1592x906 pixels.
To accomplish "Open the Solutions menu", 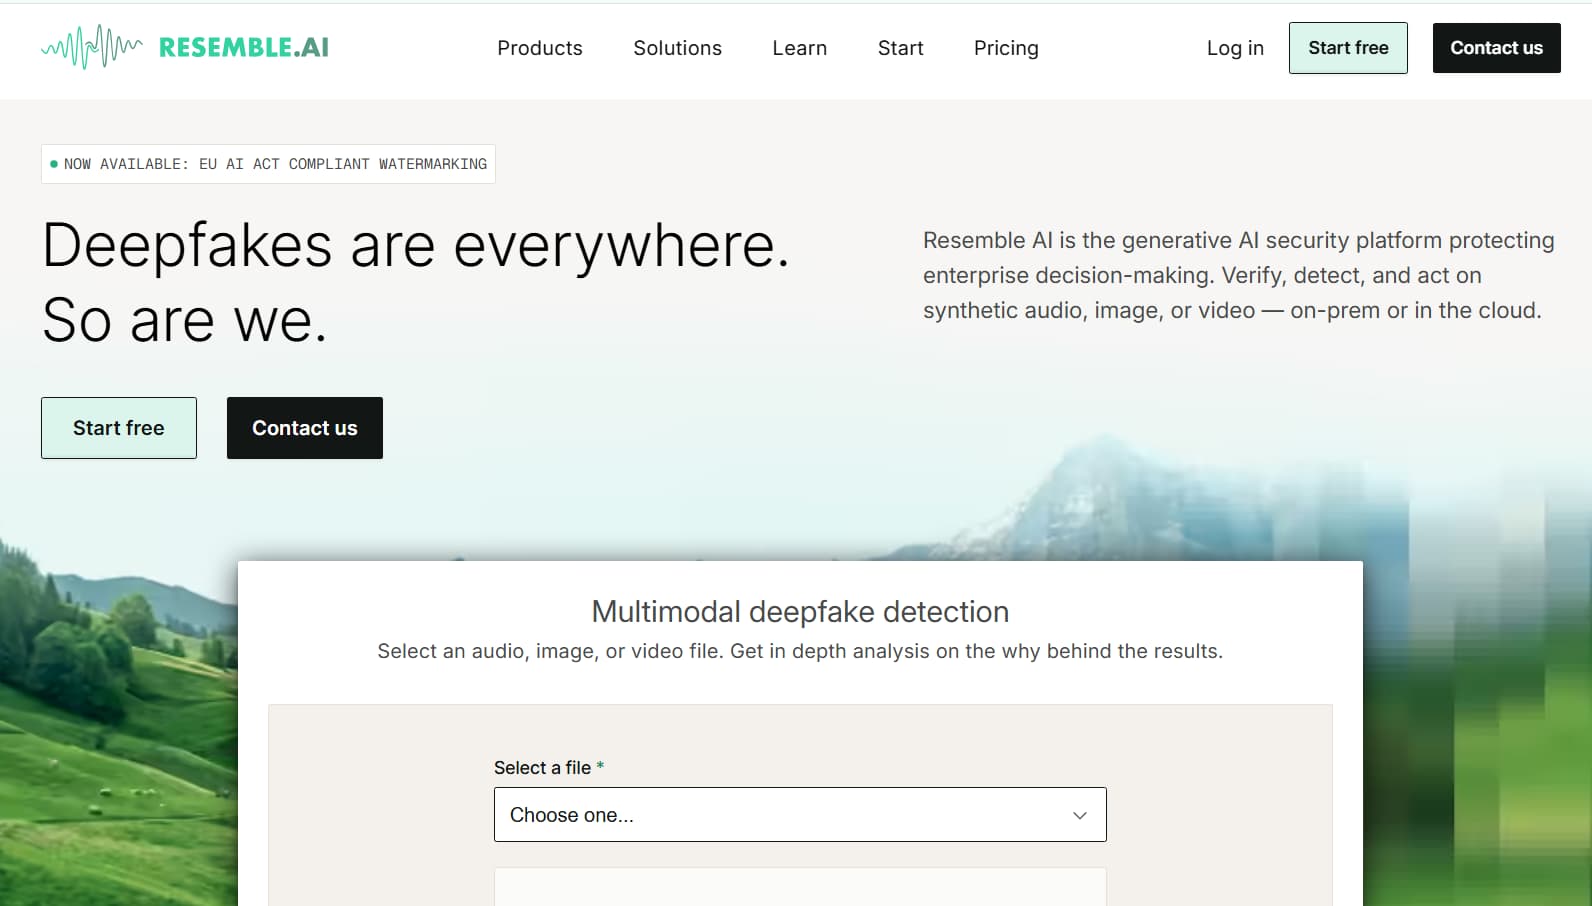I will (x=677, y=48).
